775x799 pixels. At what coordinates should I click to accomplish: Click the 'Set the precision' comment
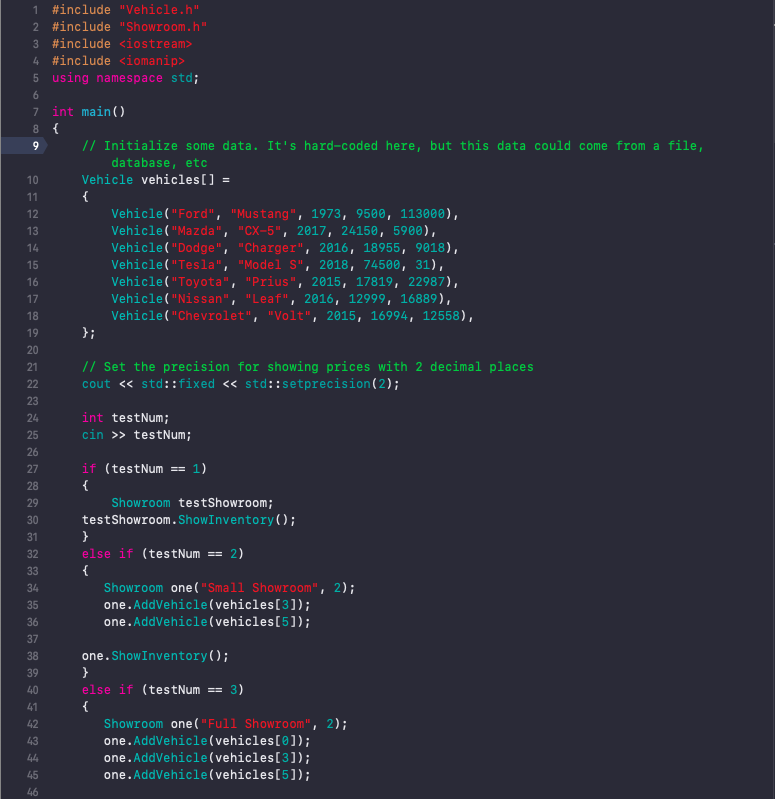pos(307,367)
